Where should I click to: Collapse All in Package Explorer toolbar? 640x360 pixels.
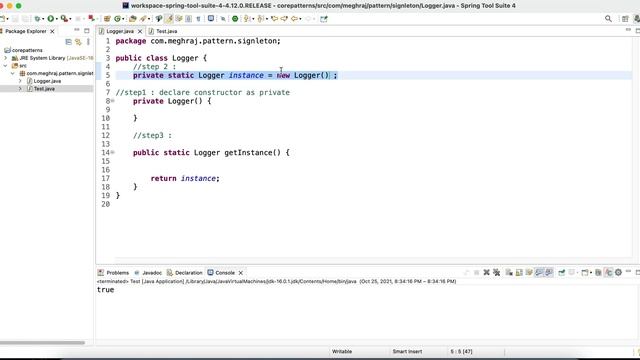pos(68,42)
